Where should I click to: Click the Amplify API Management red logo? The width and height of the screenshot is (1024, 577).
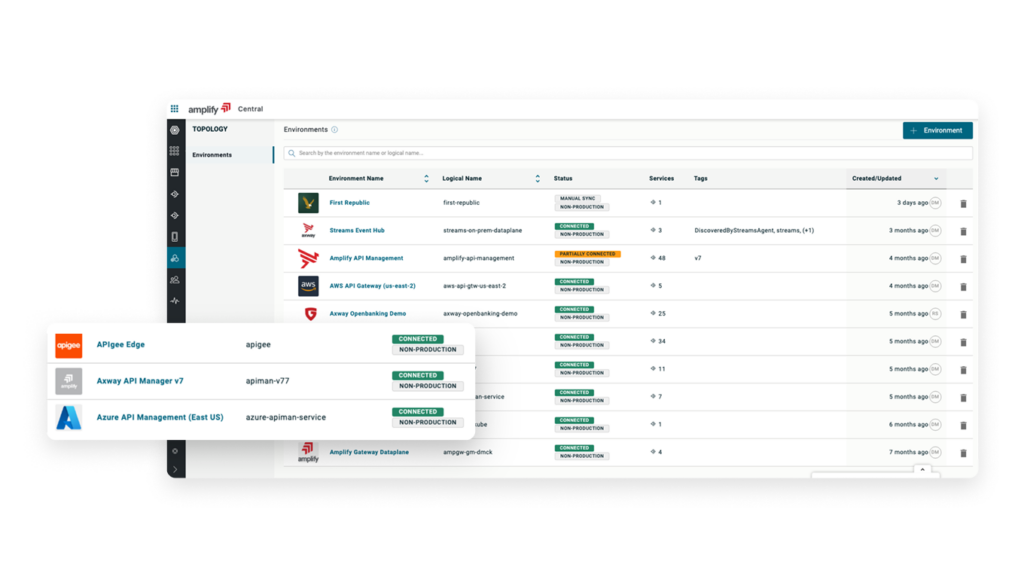(308, 258)
